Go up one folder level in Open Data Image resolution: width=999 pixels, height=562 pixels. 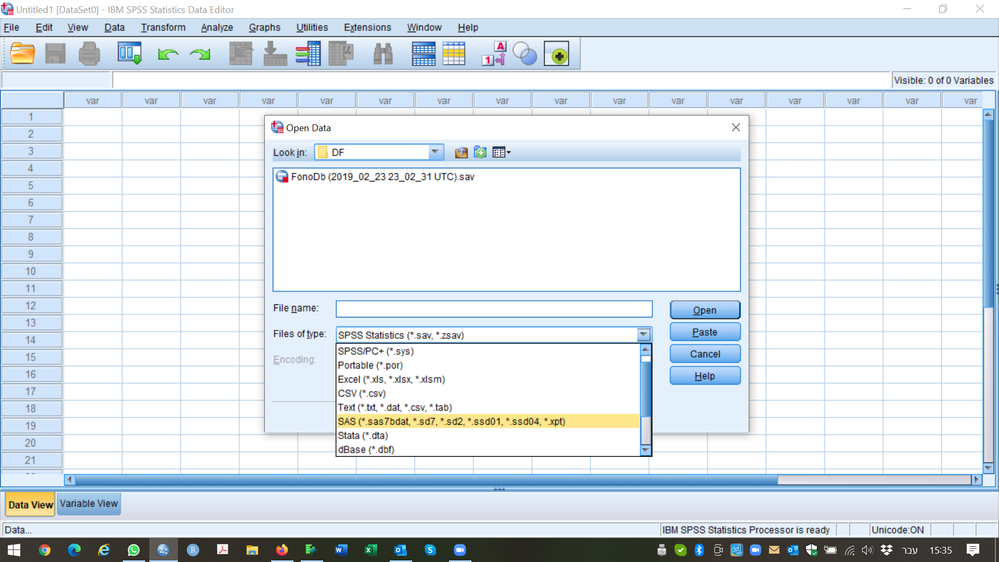[461, 152]
